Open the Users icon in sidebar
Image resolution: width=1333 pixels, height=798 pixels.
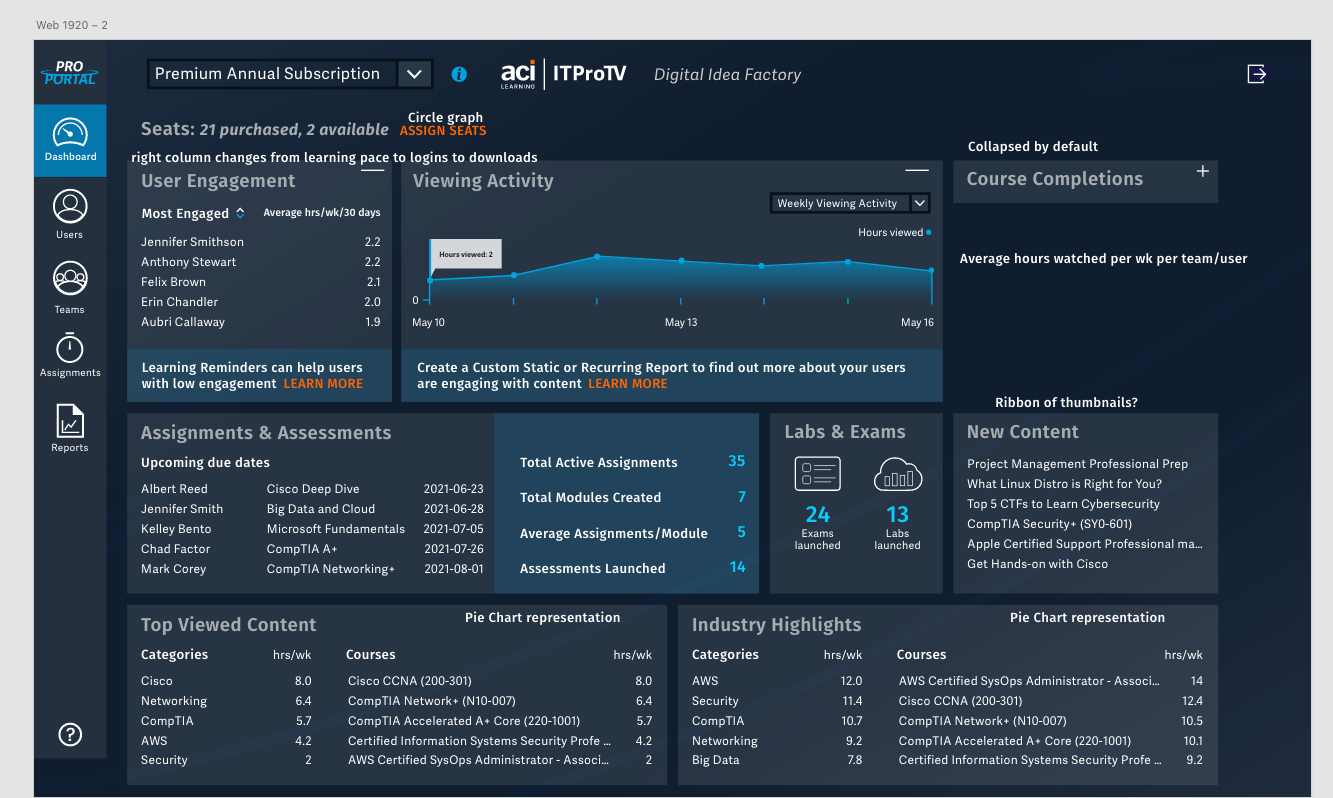(x=70, y=207)
